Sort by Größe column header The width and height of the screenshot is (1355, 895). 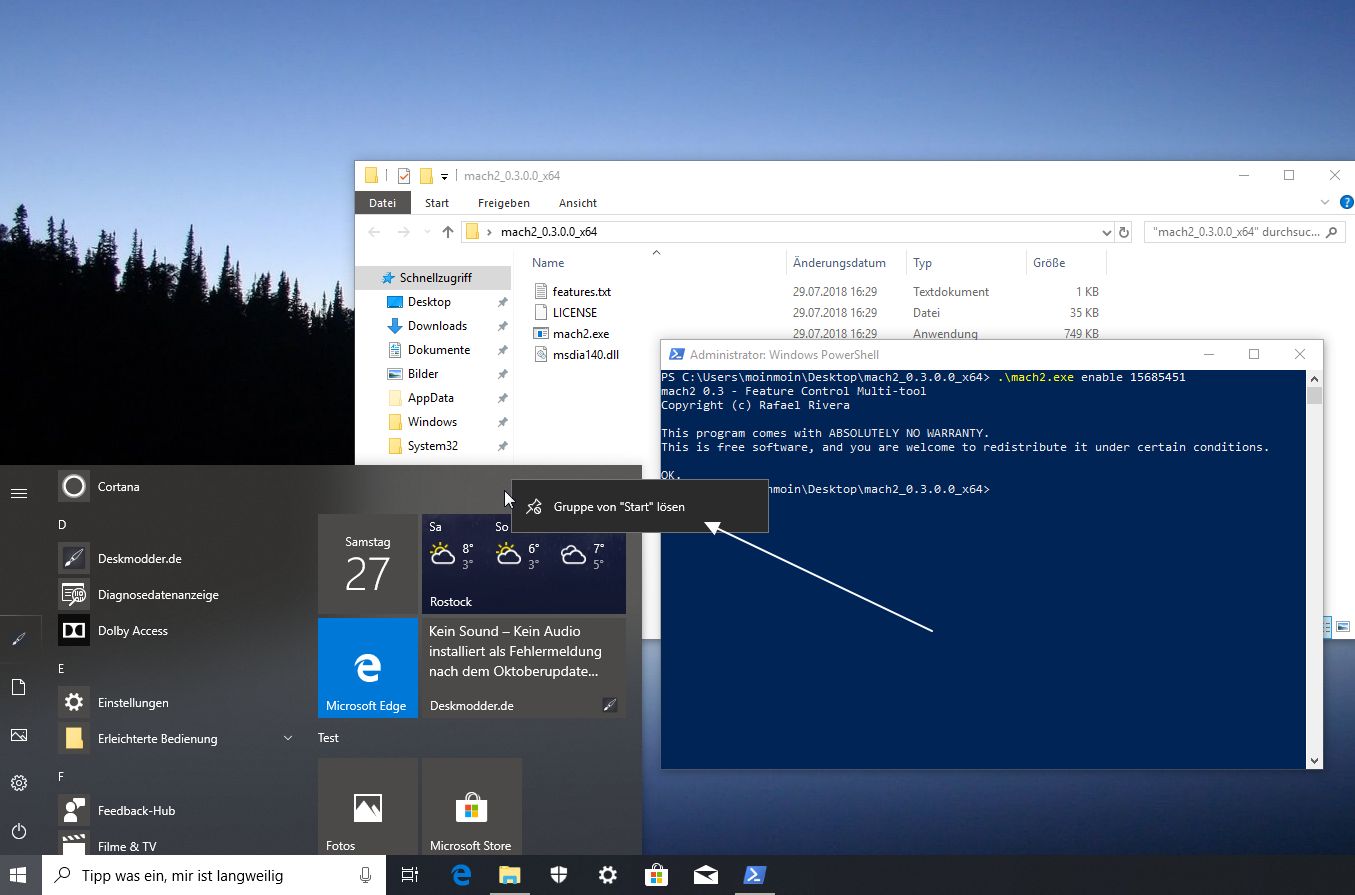1048,263
